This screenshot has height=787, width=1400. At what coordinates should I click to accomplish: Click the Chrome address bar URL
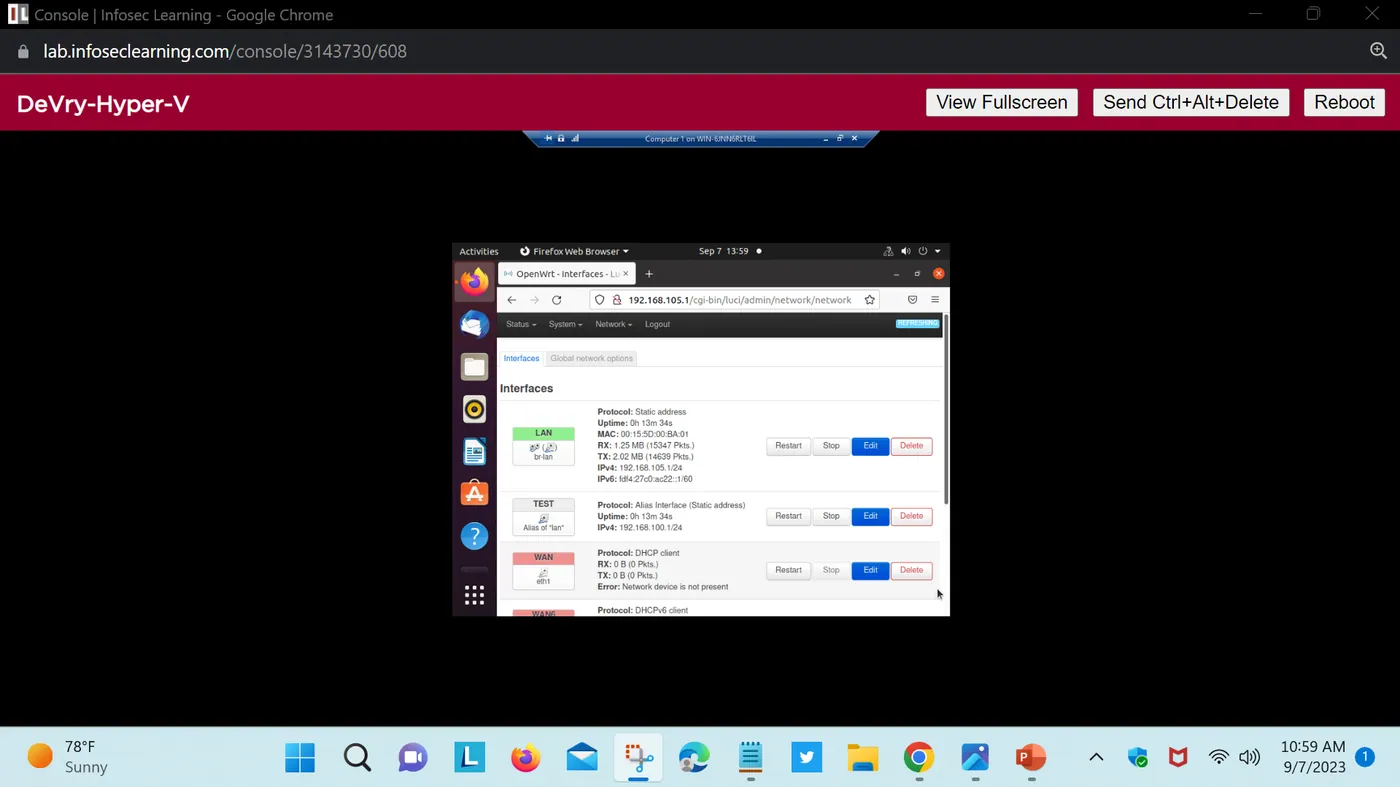point(225,51)
